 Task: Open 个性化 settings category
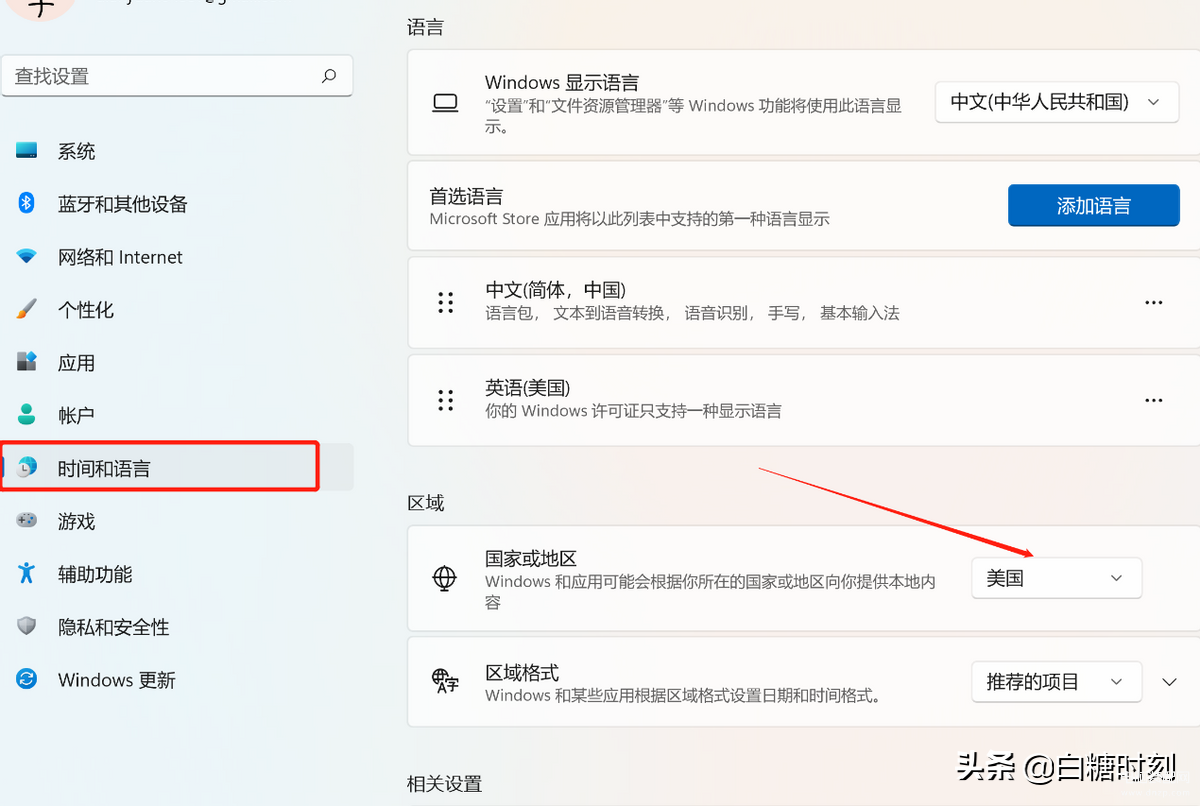[x=176, y=310]
